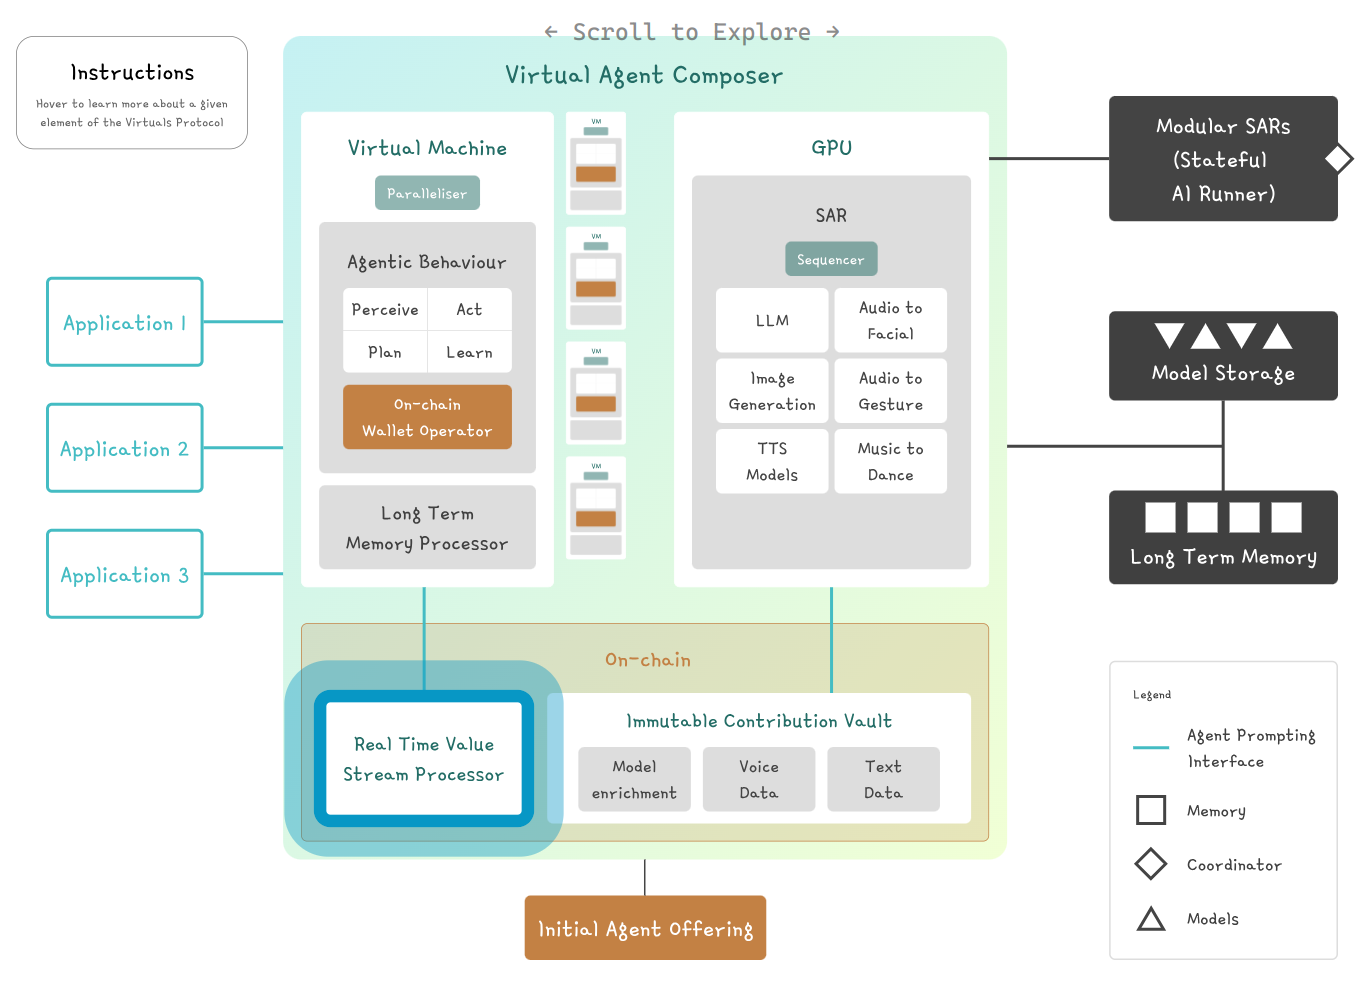Click the On-chain Wallet Operator block
Screen dimensions: 1368x989
pyautogui.click(x=427, y=417)
